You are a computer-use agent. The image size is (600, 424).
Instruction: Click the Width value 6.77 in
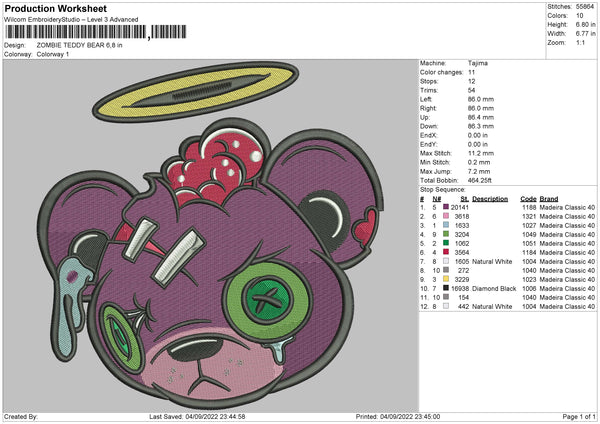pyautogui.click(x=585, y=34)
